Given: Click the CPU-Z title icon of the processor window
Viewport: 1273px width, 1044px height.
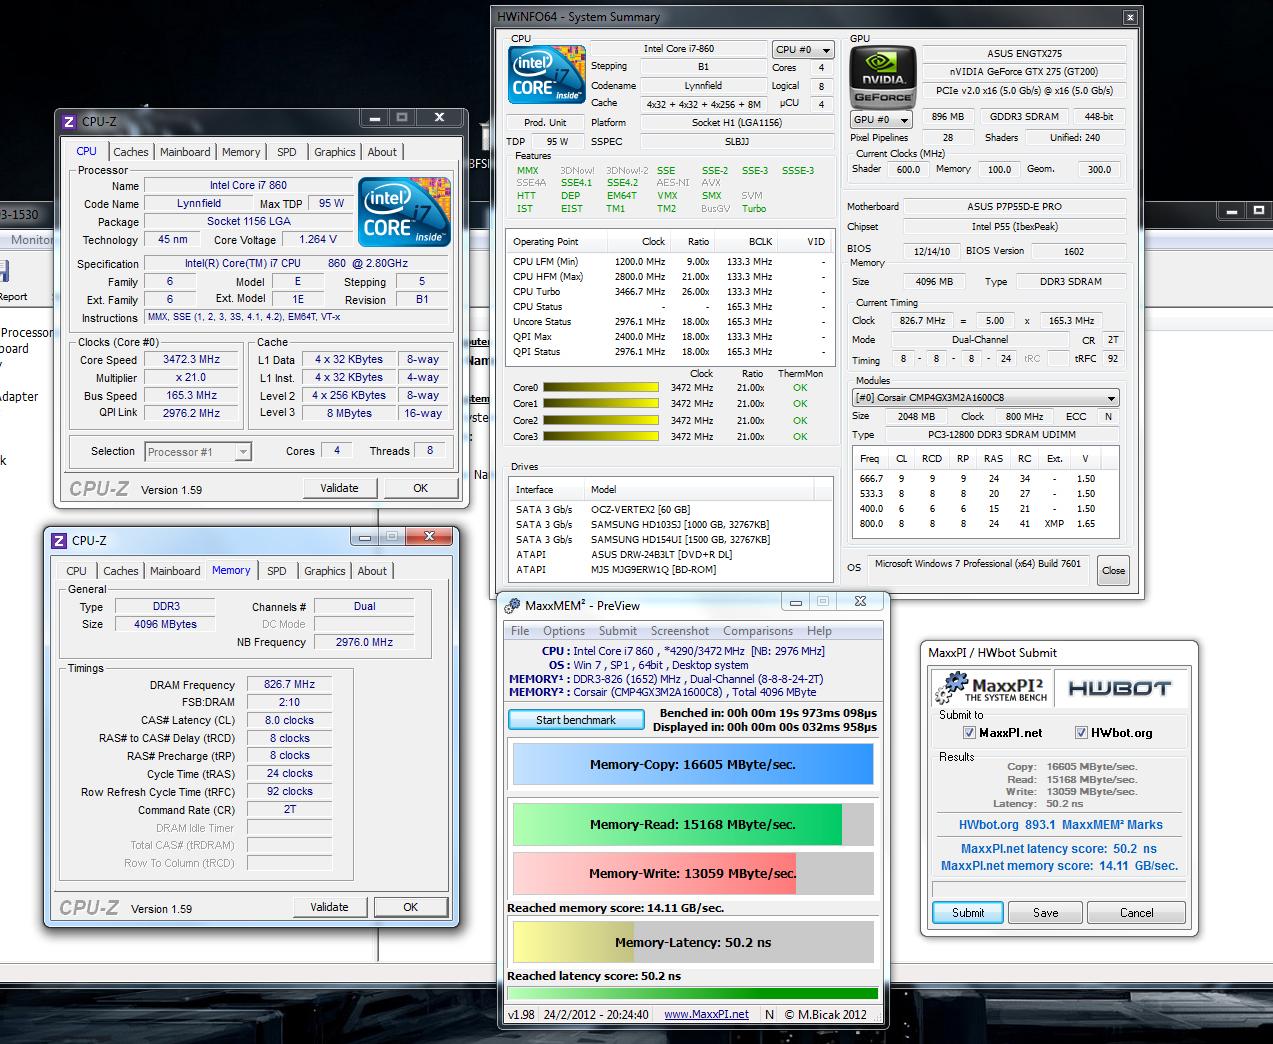Looking at the screenshot, I should pos(69,122).
